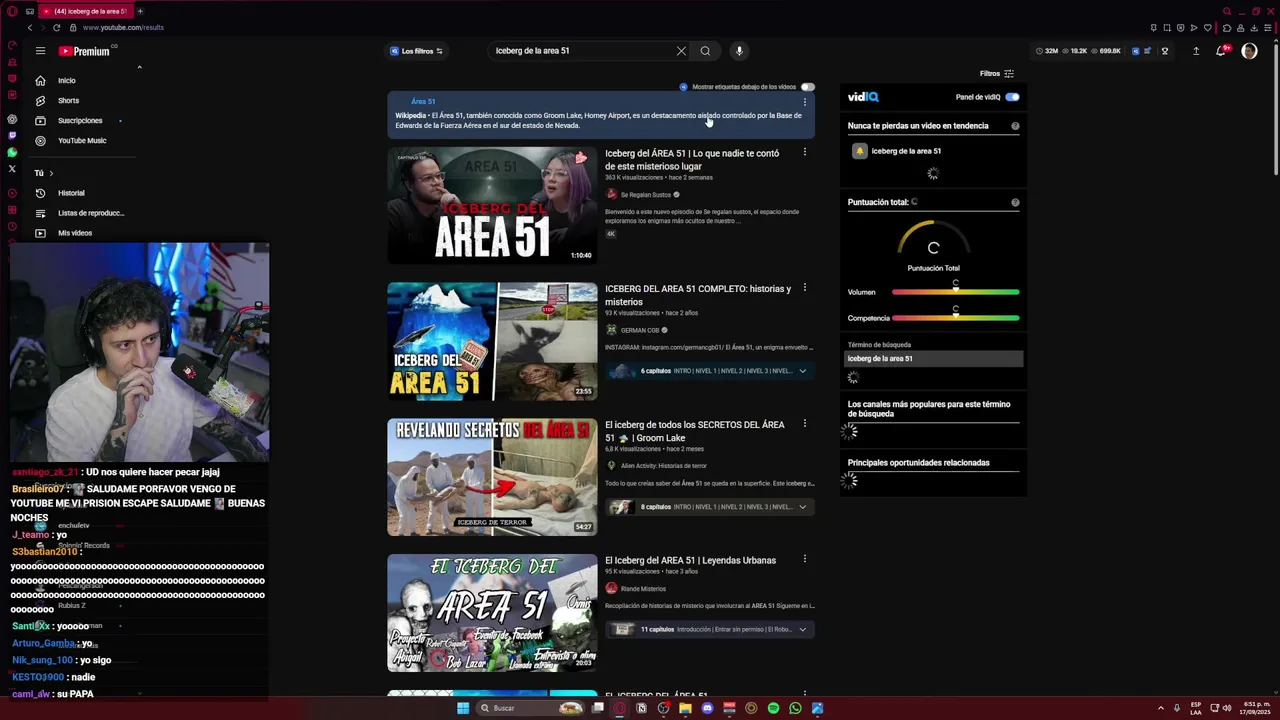1280x720 pixels.
Task: Click the search magnifier button
Action: 705,51
